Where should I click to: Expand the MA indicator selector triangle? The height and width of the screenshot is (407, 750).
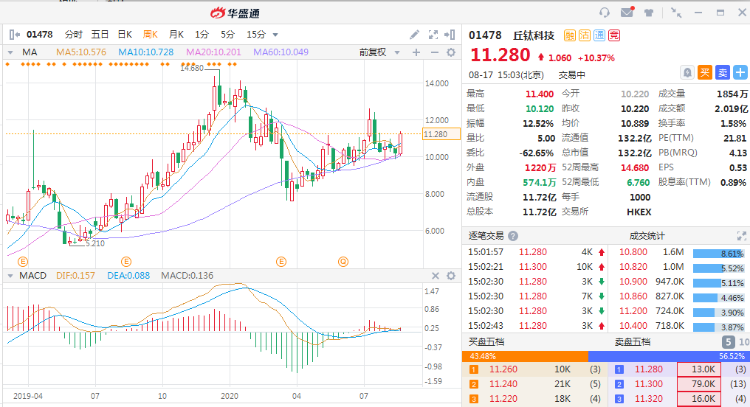[x=10, y=52]
